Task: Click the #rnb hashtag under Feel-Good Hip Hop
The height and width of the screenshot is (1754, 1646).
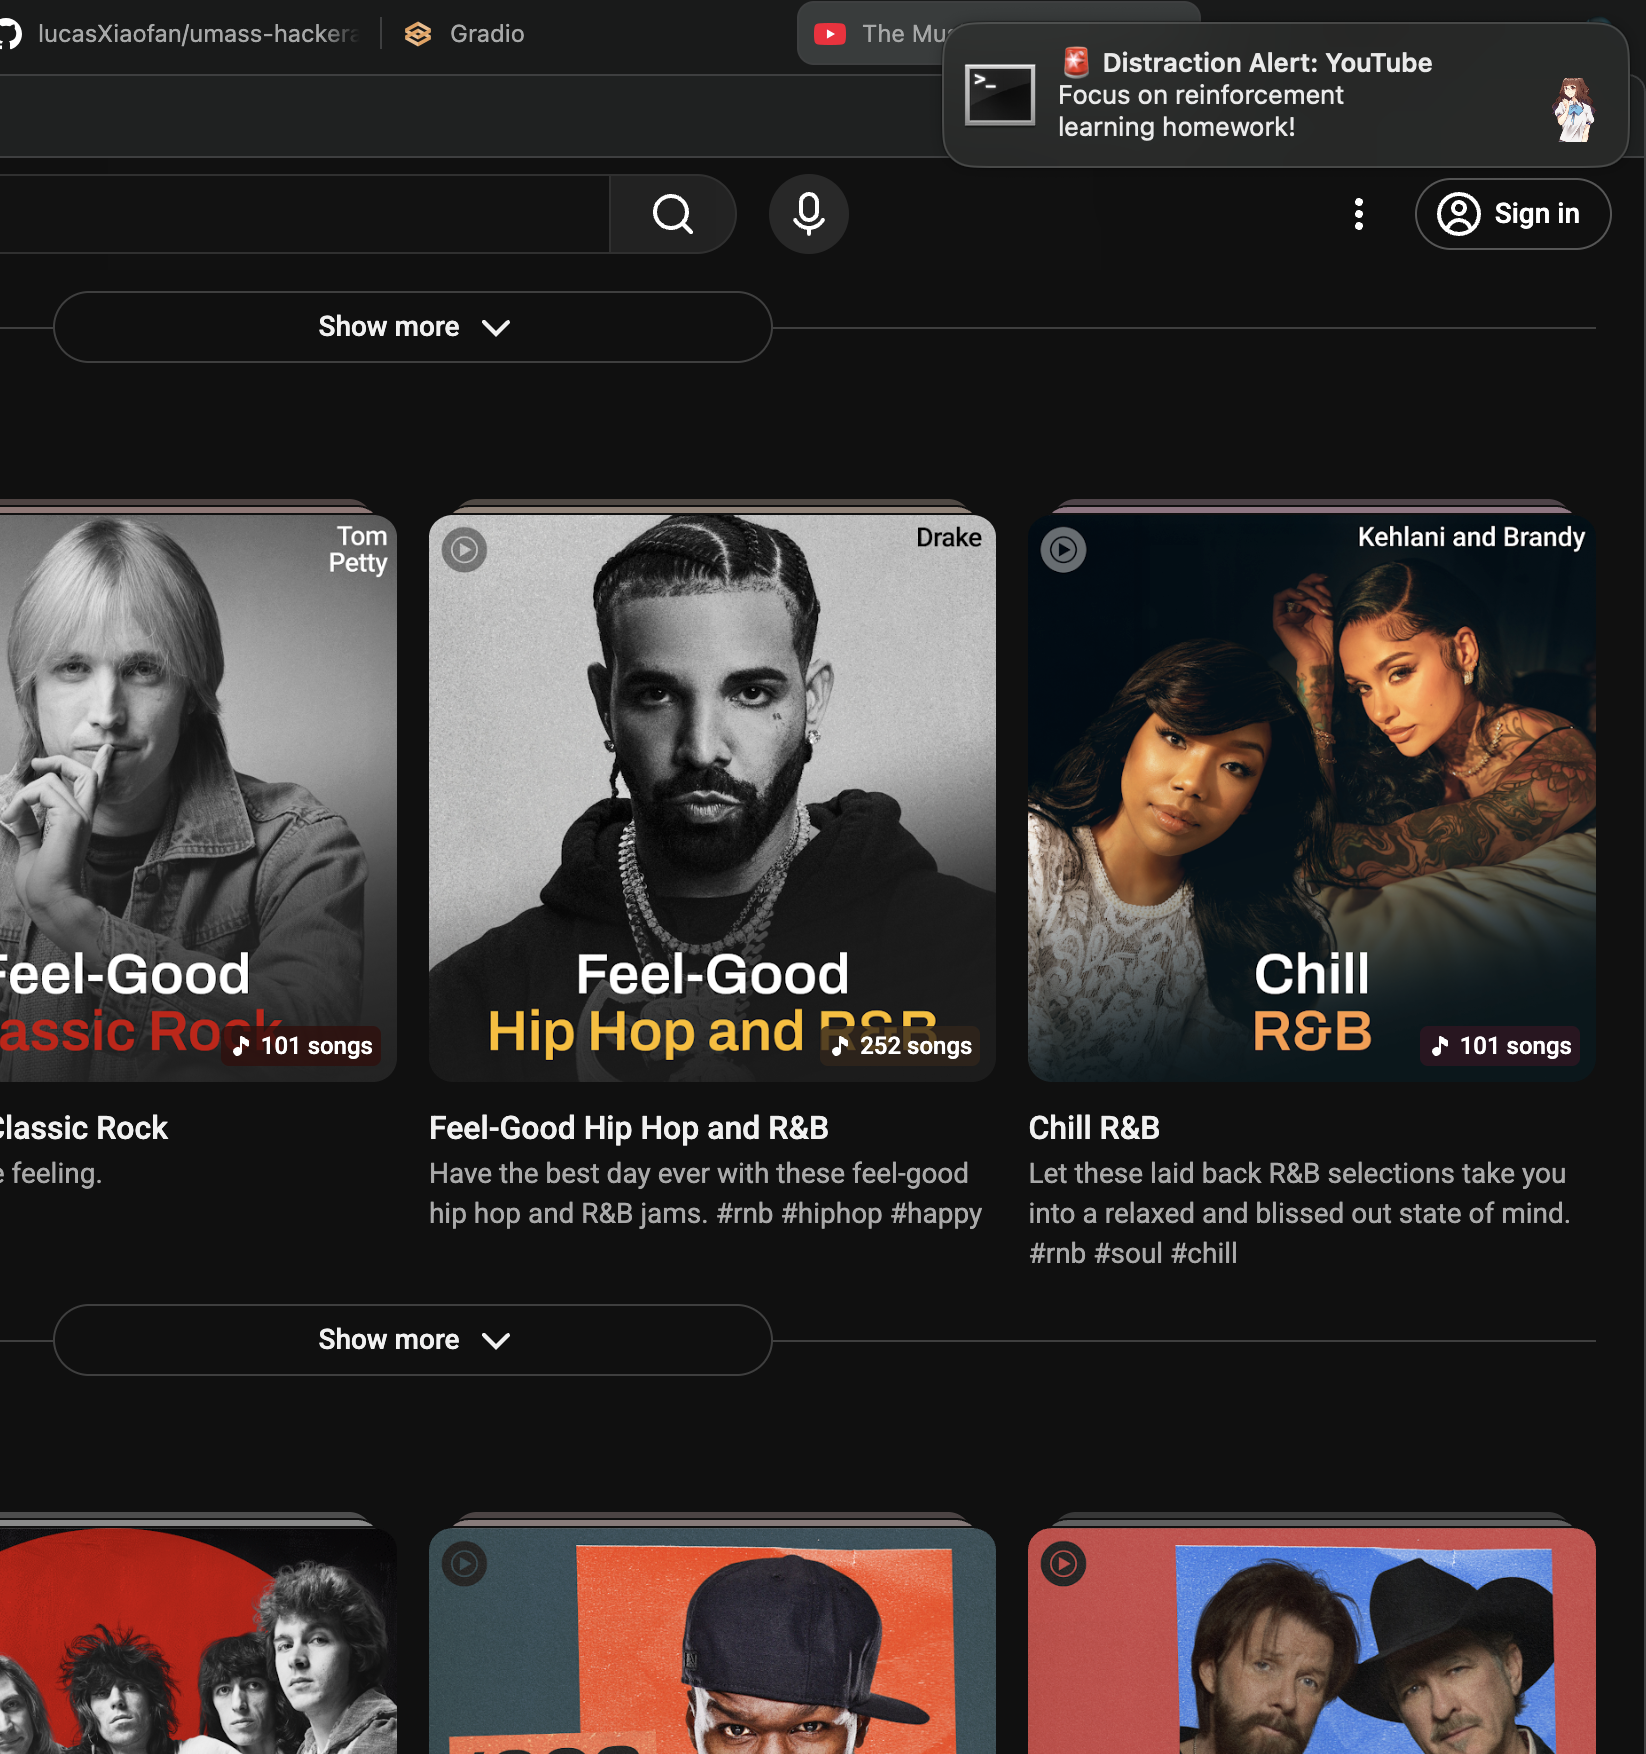Action: click(x=745, y=1213)
